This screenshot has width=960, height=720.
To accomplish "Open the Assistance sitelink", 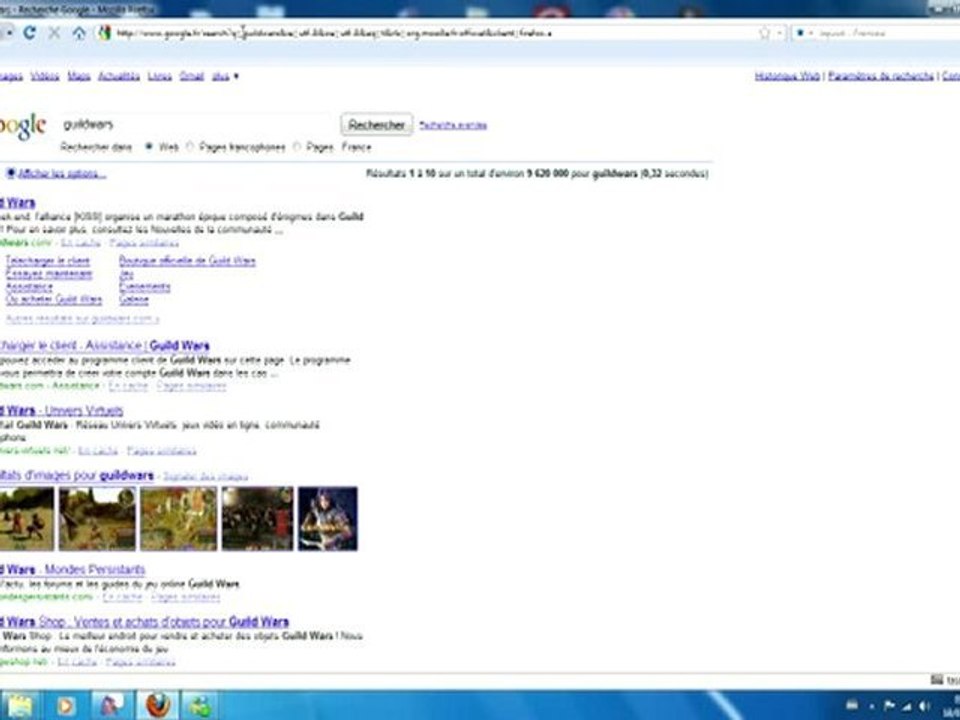I will pyautogui.click(x=29, y=287).
